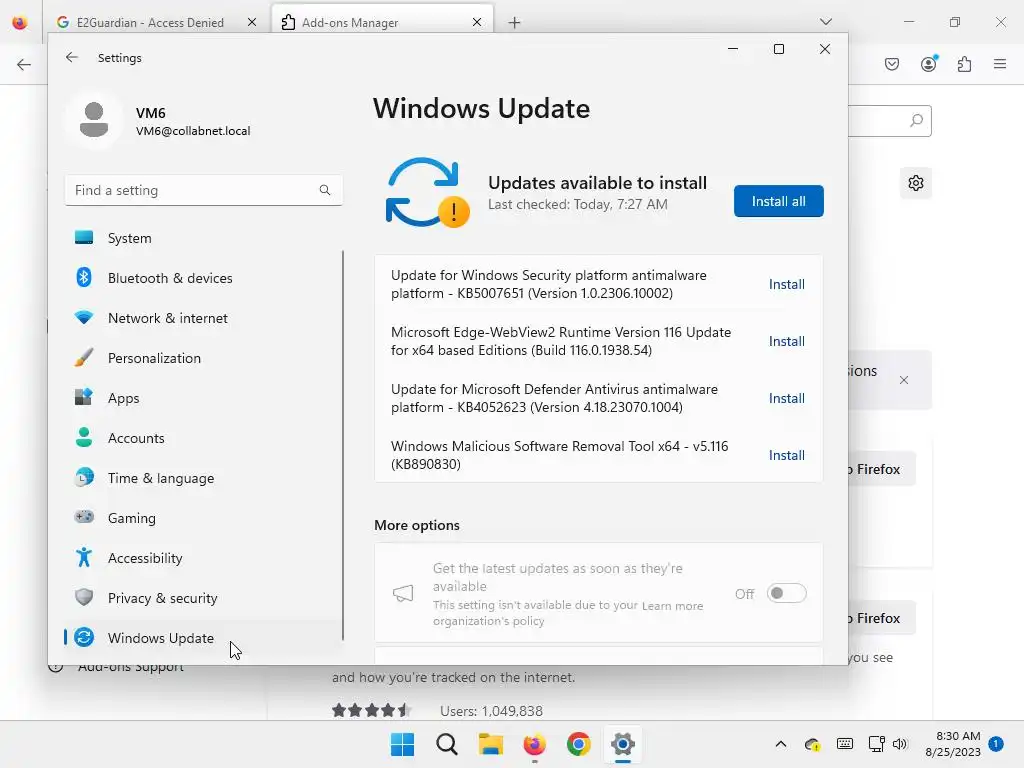
Task: Click Add-ons Manager gear icon
Action: click(916, 183)
